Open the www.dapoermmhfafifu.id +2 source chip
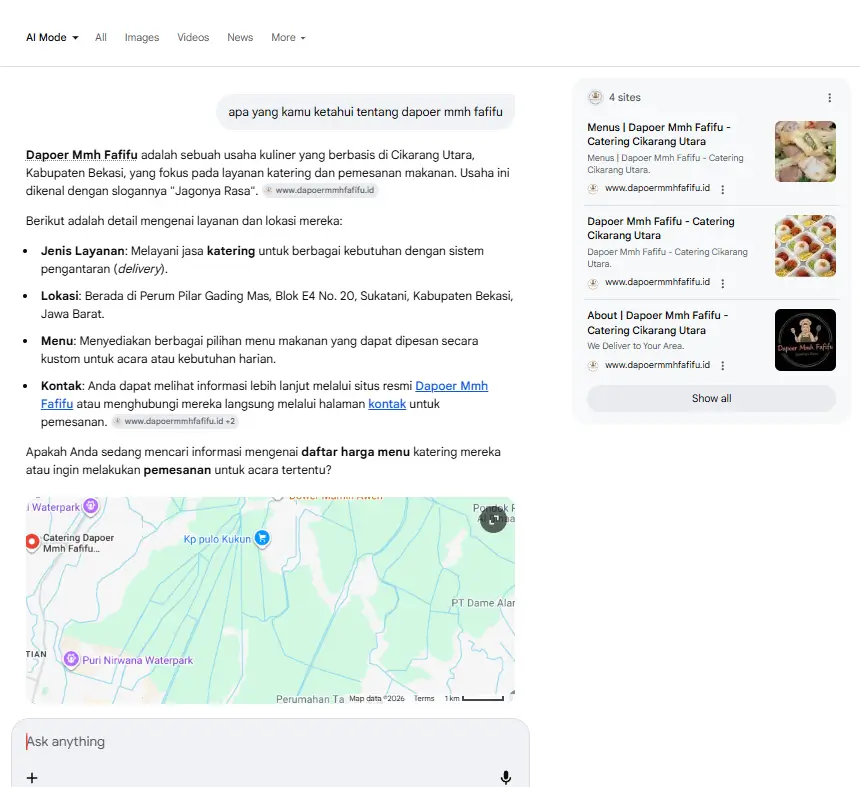 (175, 421)
